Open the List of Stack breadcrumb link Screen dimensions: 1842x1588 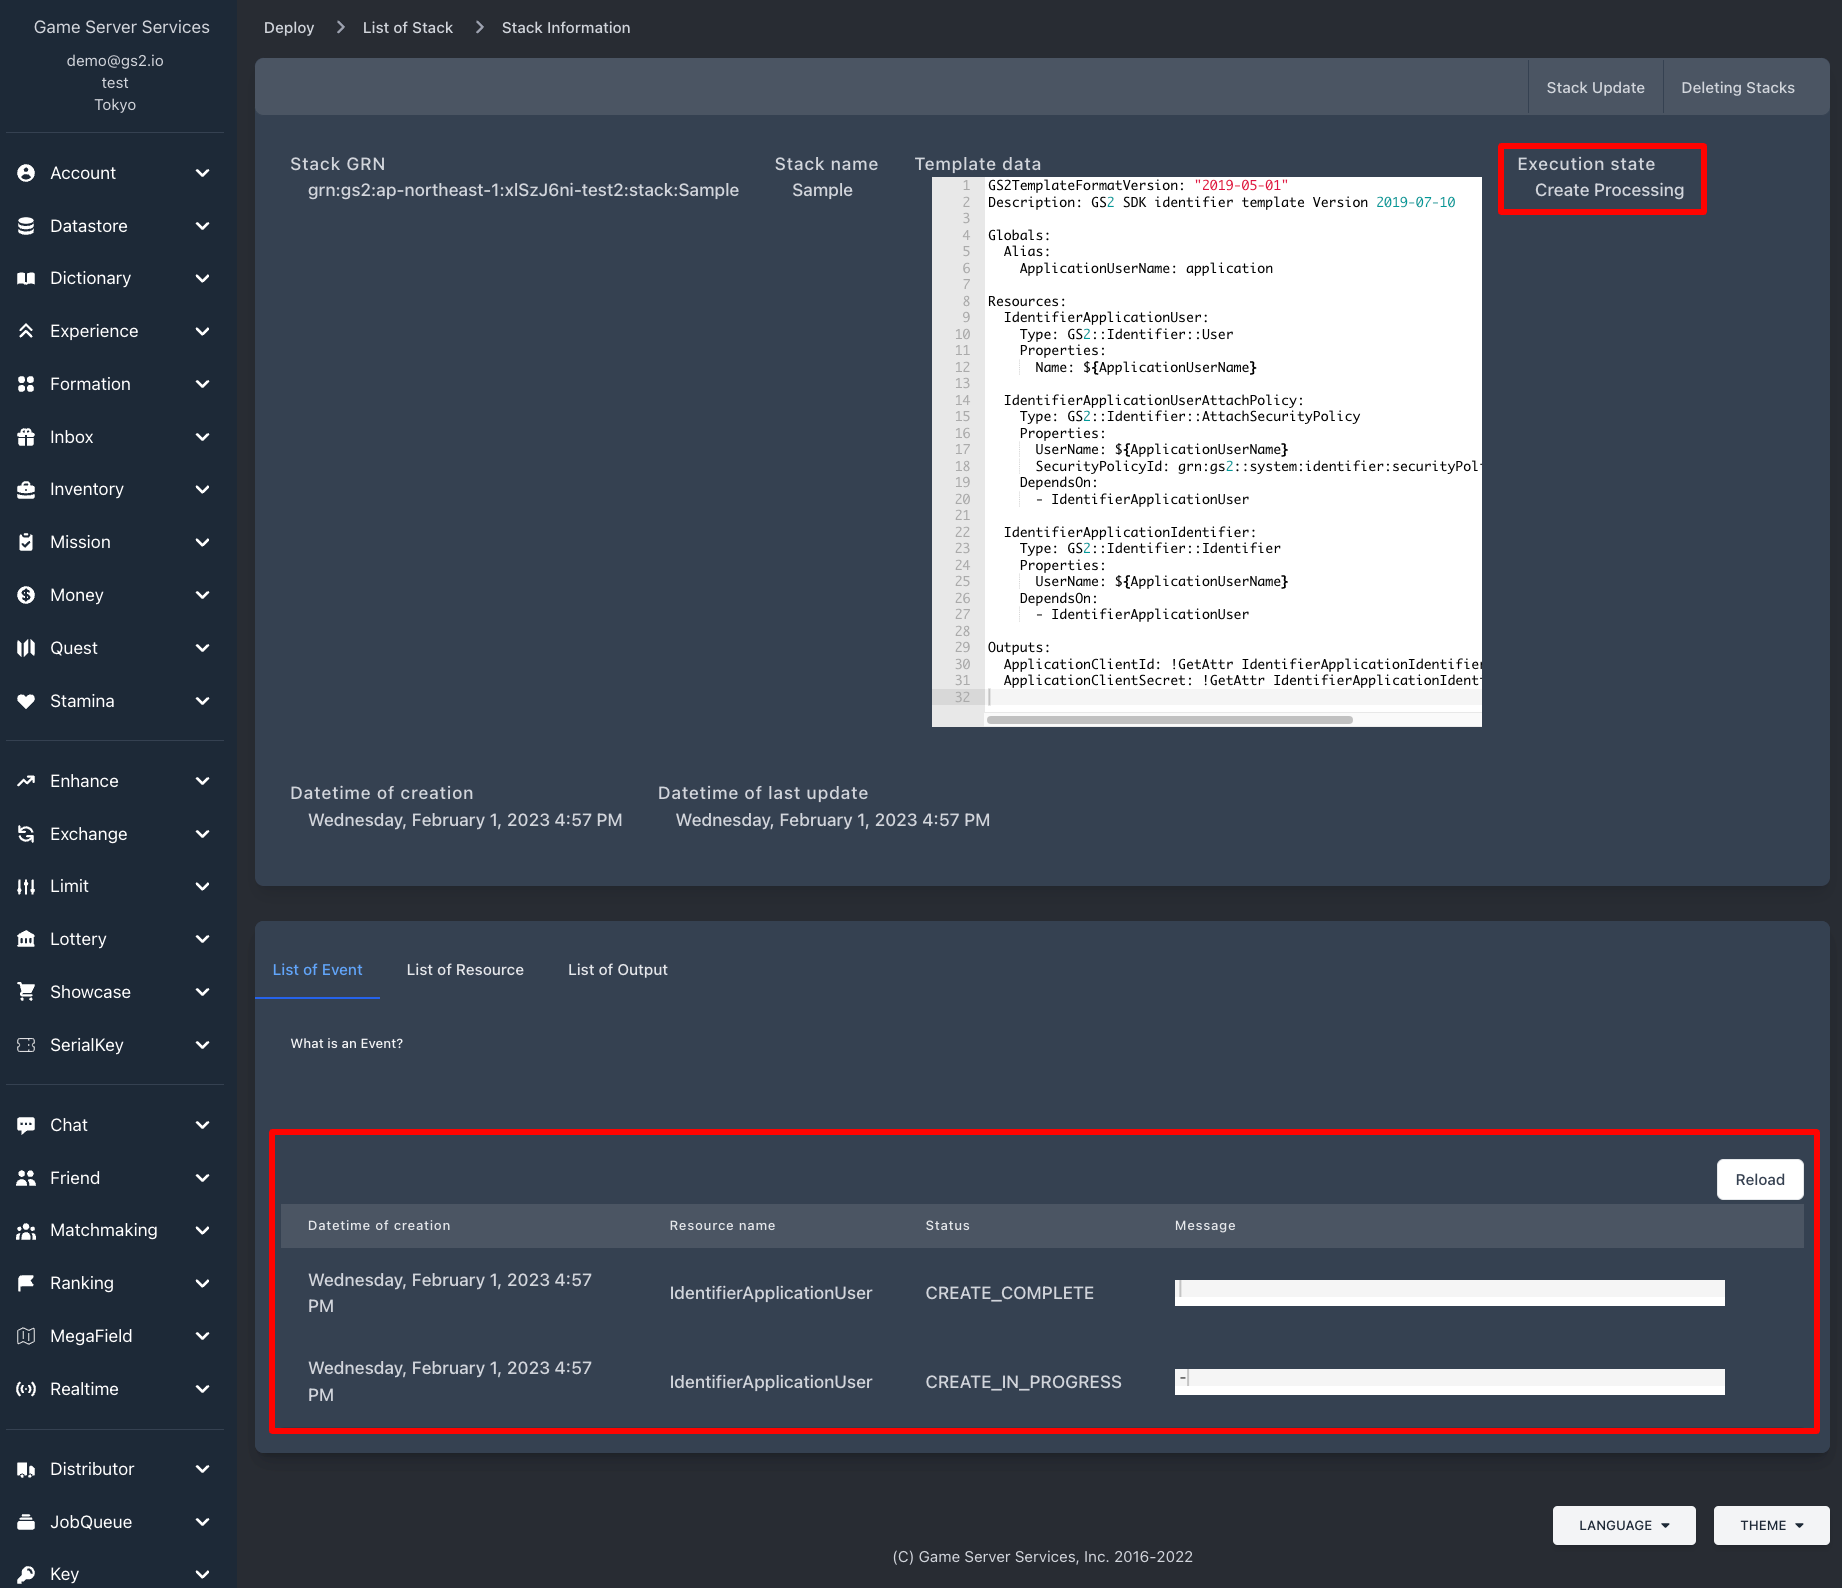coord(408,28)
